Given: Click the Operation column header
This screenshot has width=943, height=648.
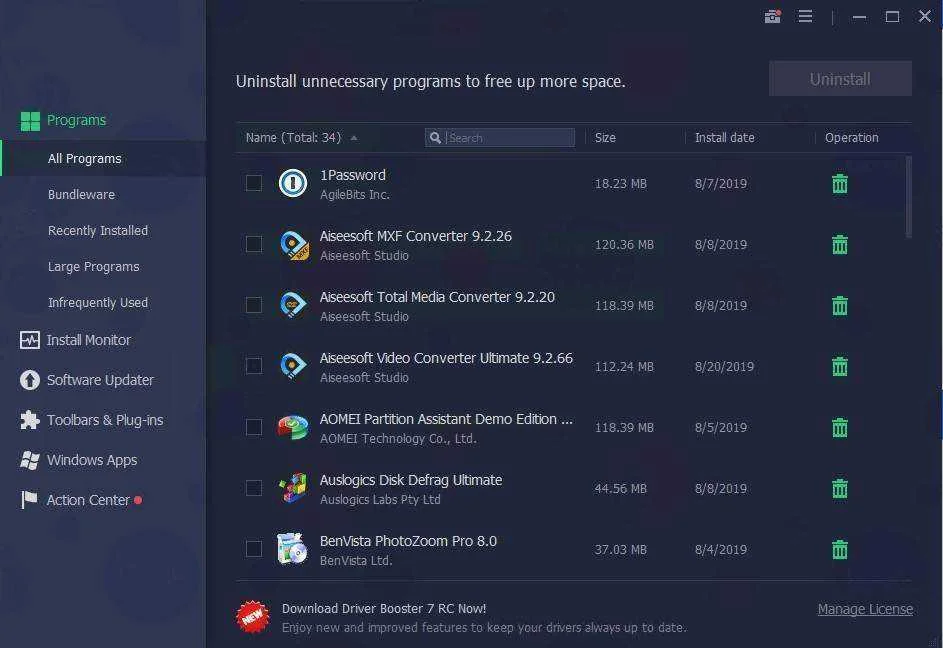Looking at the screenshot, I should (852, 138).
